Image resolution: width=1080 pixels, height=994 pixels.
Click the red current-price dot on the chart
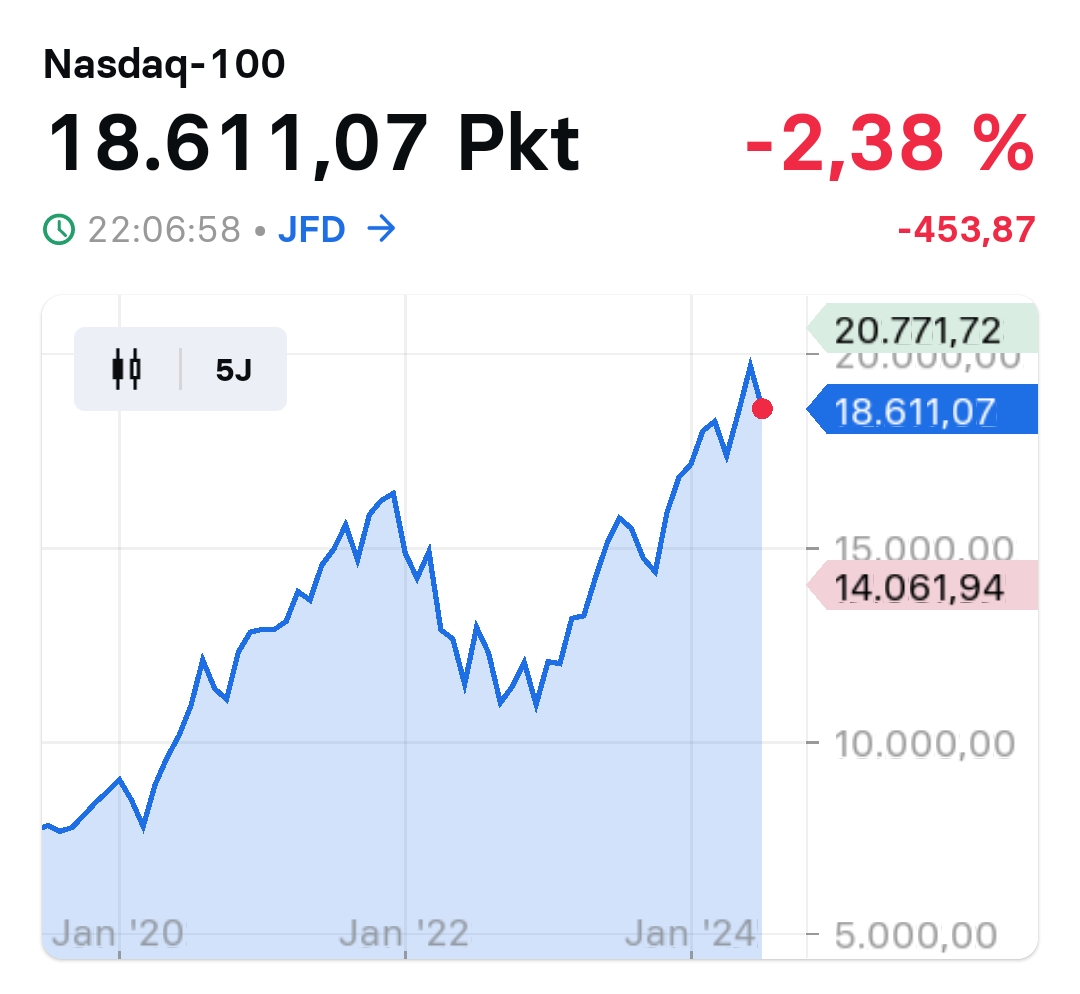pos(762,408)
